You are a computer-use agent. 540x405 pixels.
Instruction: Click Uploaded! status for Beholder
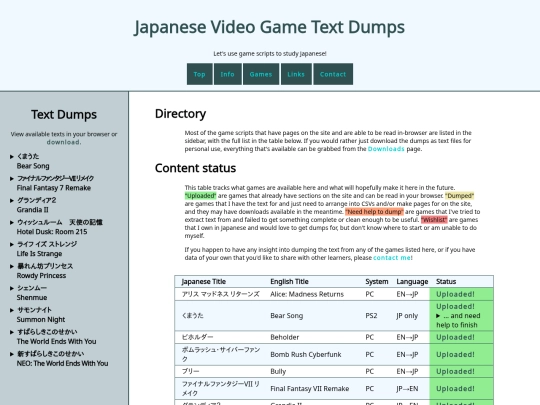click(455, 337)
